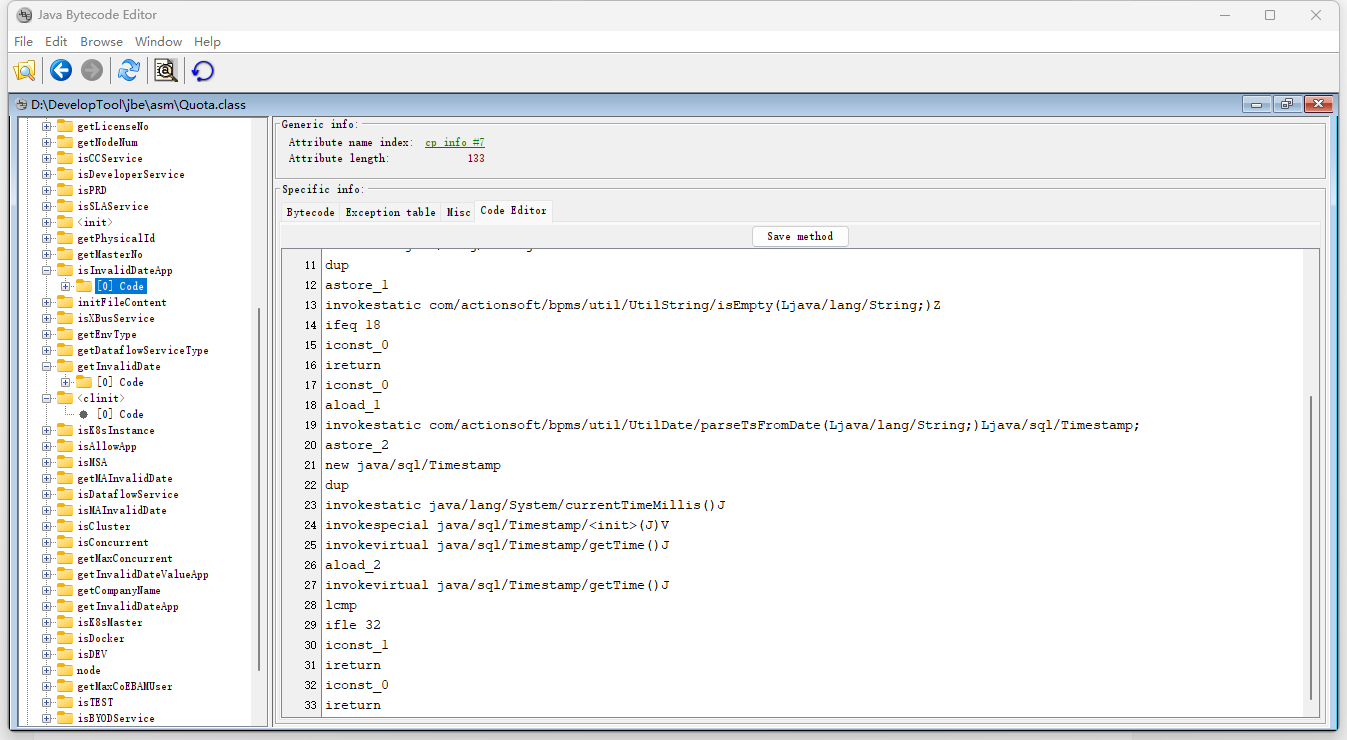The width and height of the screenshot is (1347, 740).
Task: Expand the Code node under getInvalidDate
Action: tap(66, 382)
